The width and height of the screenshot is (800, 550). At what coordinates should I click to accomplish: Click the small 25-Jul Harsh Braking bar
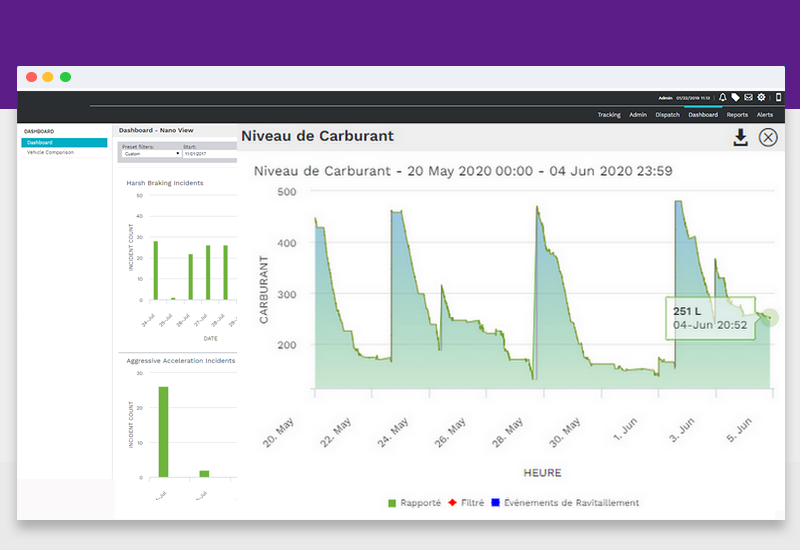click(x=173, y=298)
